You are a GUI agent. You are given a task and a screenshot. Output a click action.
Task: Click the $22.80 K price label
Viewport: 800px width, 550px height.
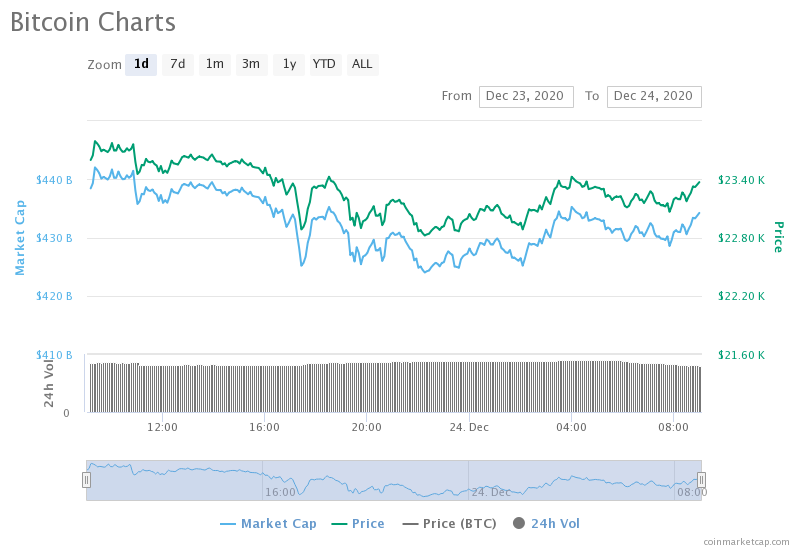click(741, 238)
